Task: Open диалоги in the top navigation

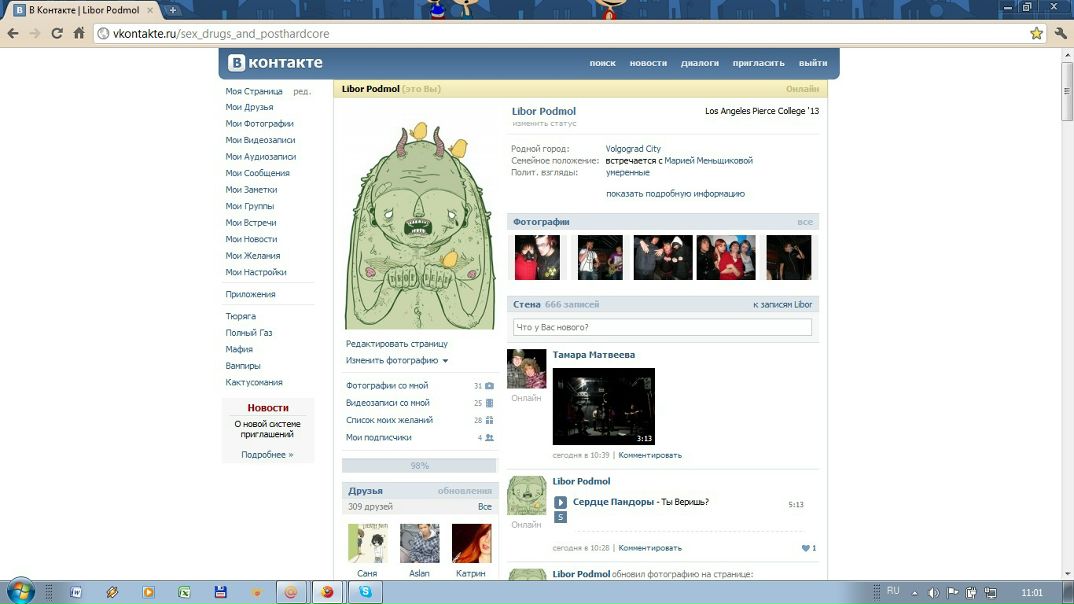Action: pyautogui.click(x=699, y=63)
